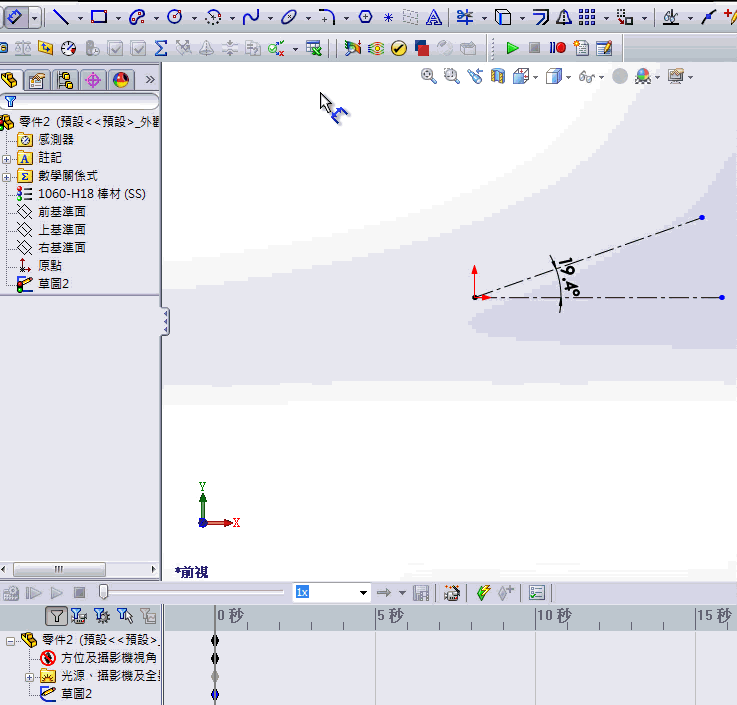This screenshot has height=705, width=737.
Task: Click the animation time slider handle
Action: pos(103,592)
